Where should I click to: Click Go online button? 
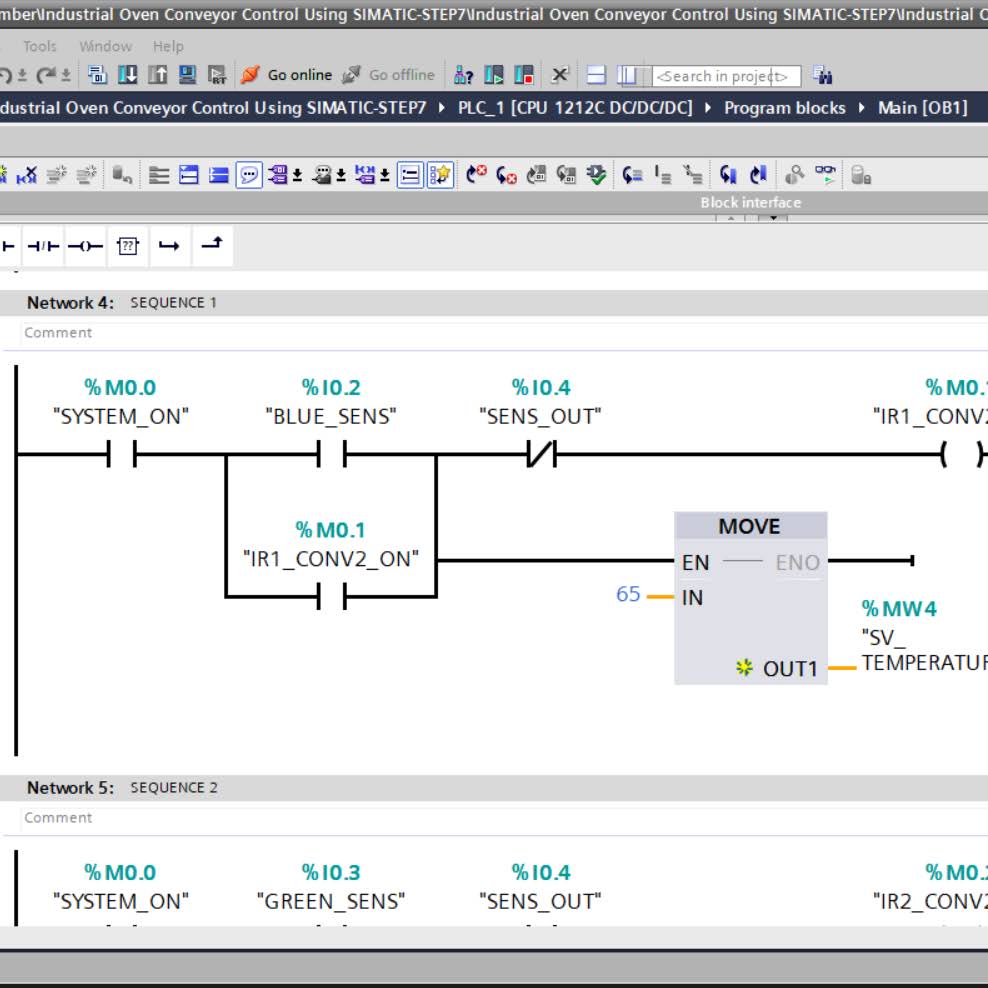[x=287, y=75]
